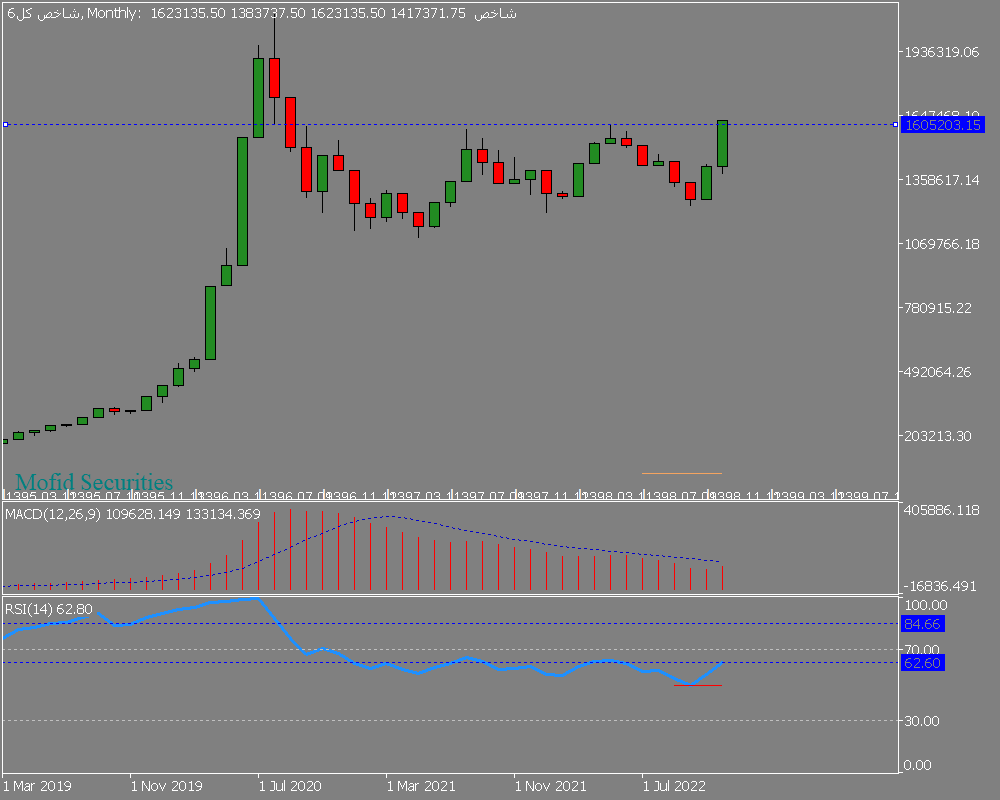Click the 1936319.06 price axis value
The height and width of the screenshot is (800, 1000).
coord(940,52)
